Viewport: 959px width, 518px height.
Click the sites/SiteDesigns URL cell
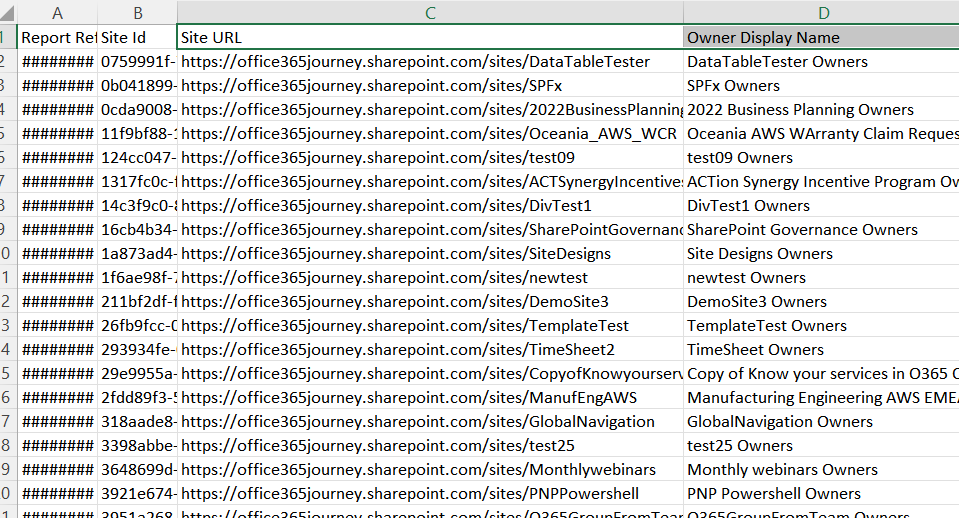[x=430, y=254]
